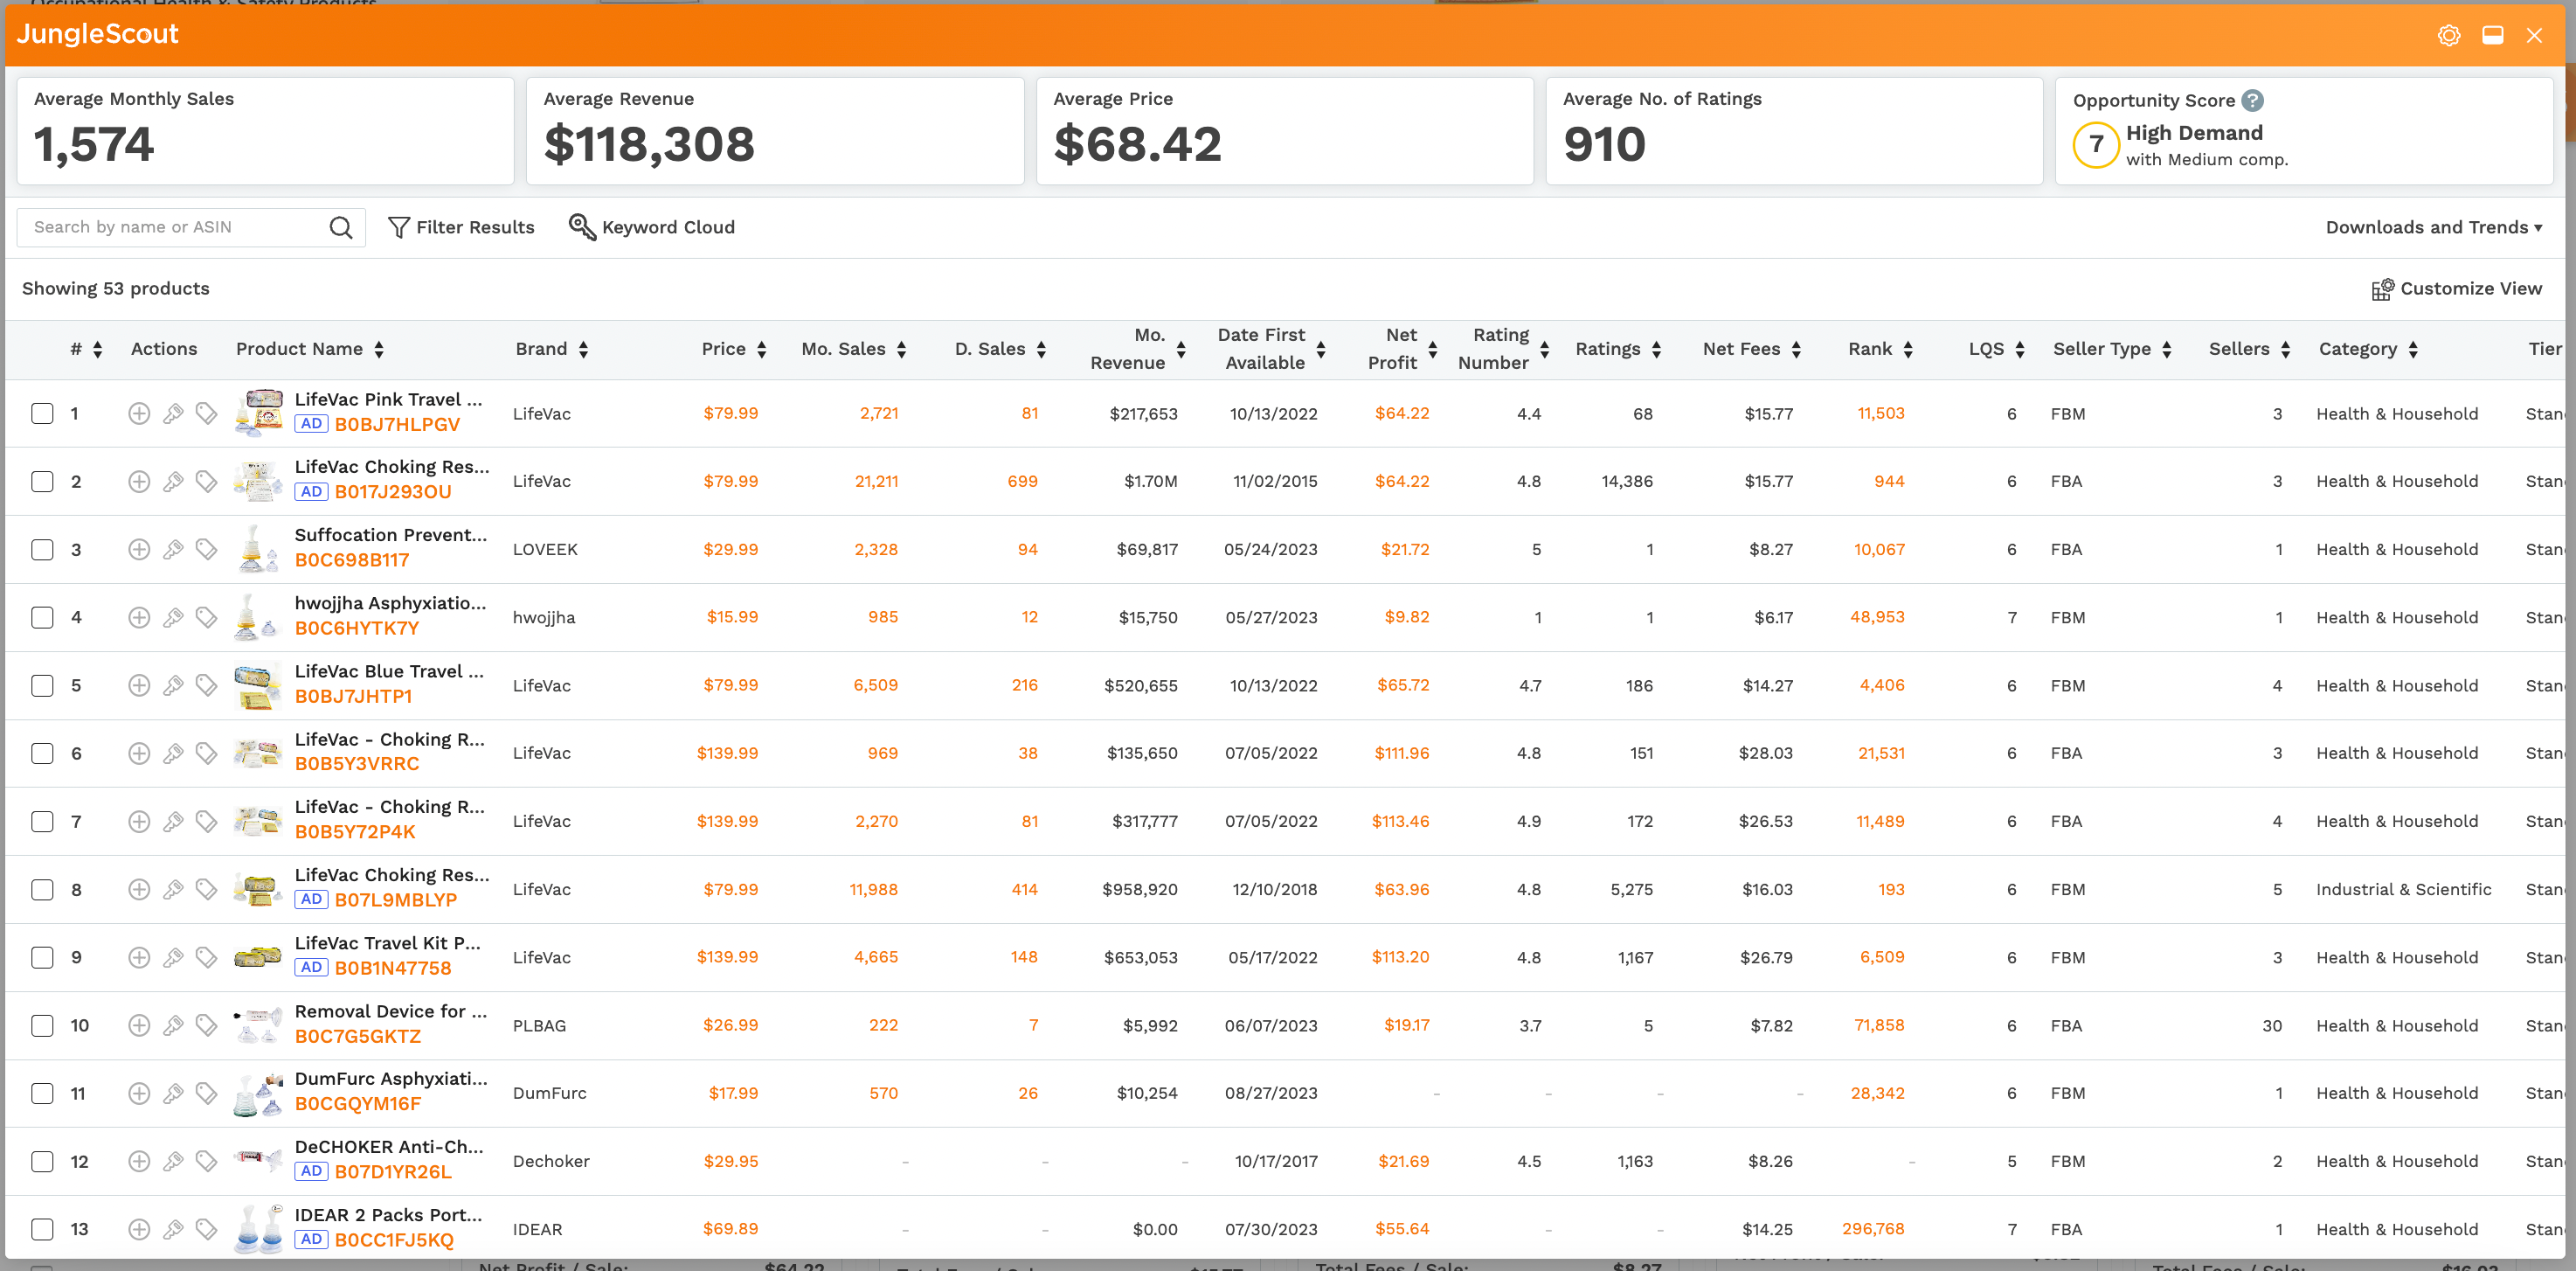
Task: Open ASIN link B0C6HYTK7Y
Action: pyautogui.click(x=357, y=628)
